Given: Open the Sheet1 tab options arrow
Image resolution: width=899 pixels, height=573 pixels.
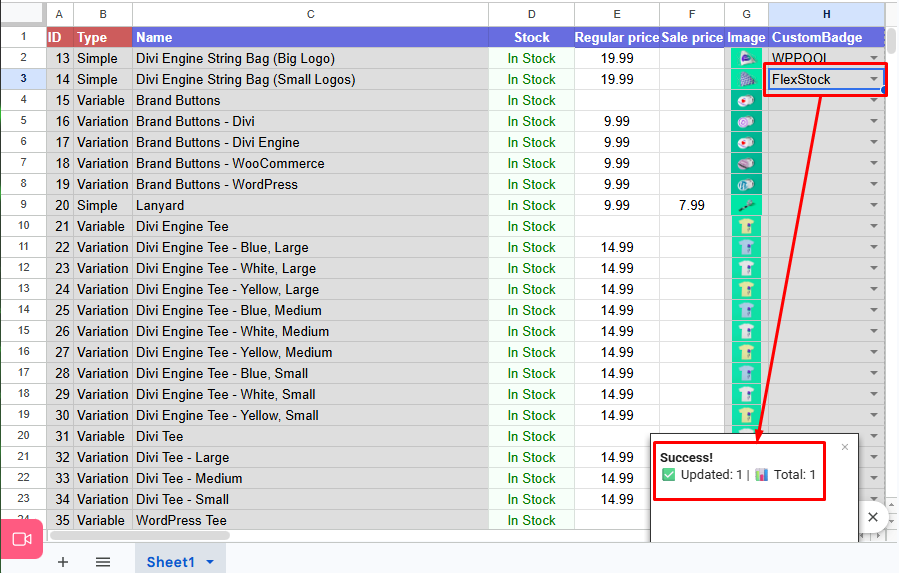Looking at the screenshot, I should tap(210, 562).
